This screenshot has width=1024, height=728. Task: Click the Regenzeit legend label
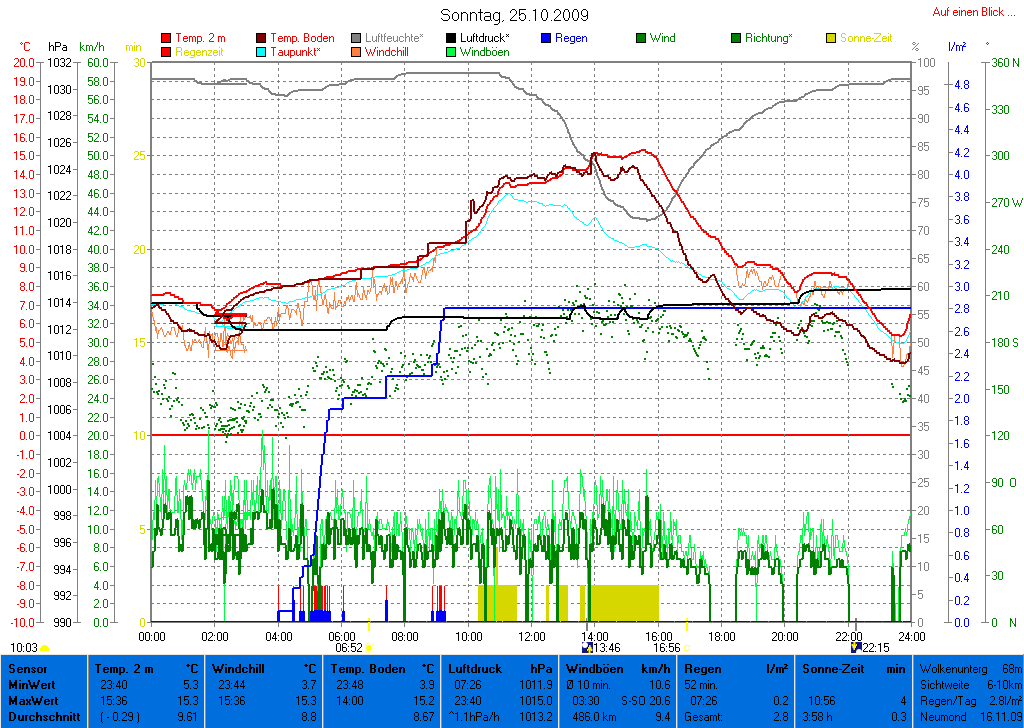click(x=200, y=51)
